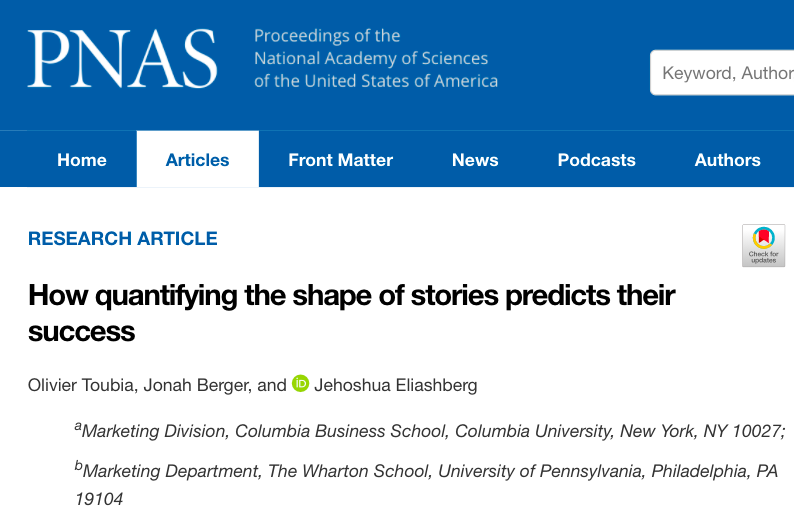Click the Check for updates badge
794x526 pixels.
click(x=763, y=245)
